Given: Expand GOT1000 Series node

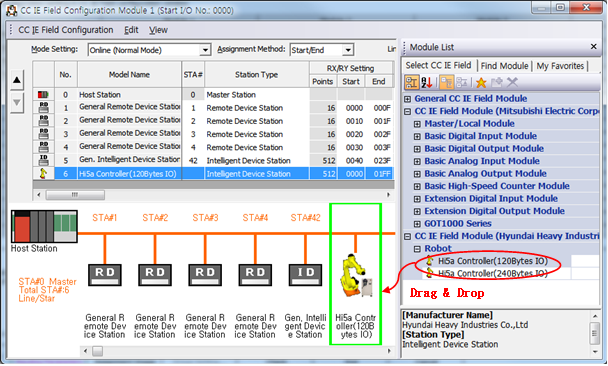Looking at the screenshot, I should pyautogui.click(x=417, y=224).
